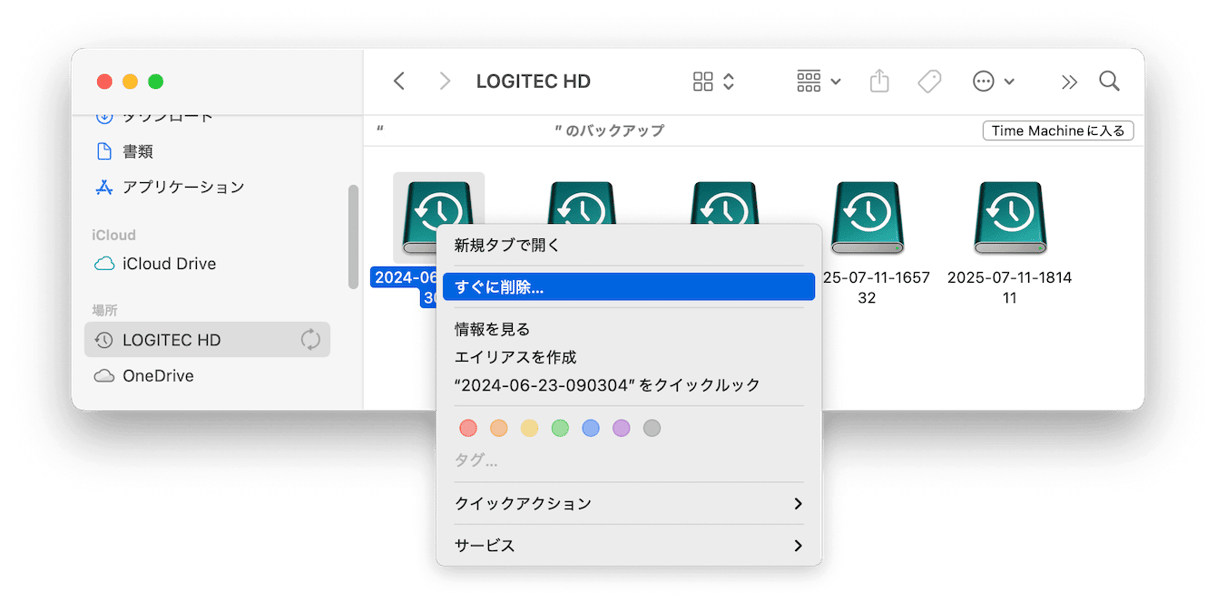Viewport: 1216px width, 600px height.
Task: Select 情報を見る in context menu
Action: (x=492, y=329)
